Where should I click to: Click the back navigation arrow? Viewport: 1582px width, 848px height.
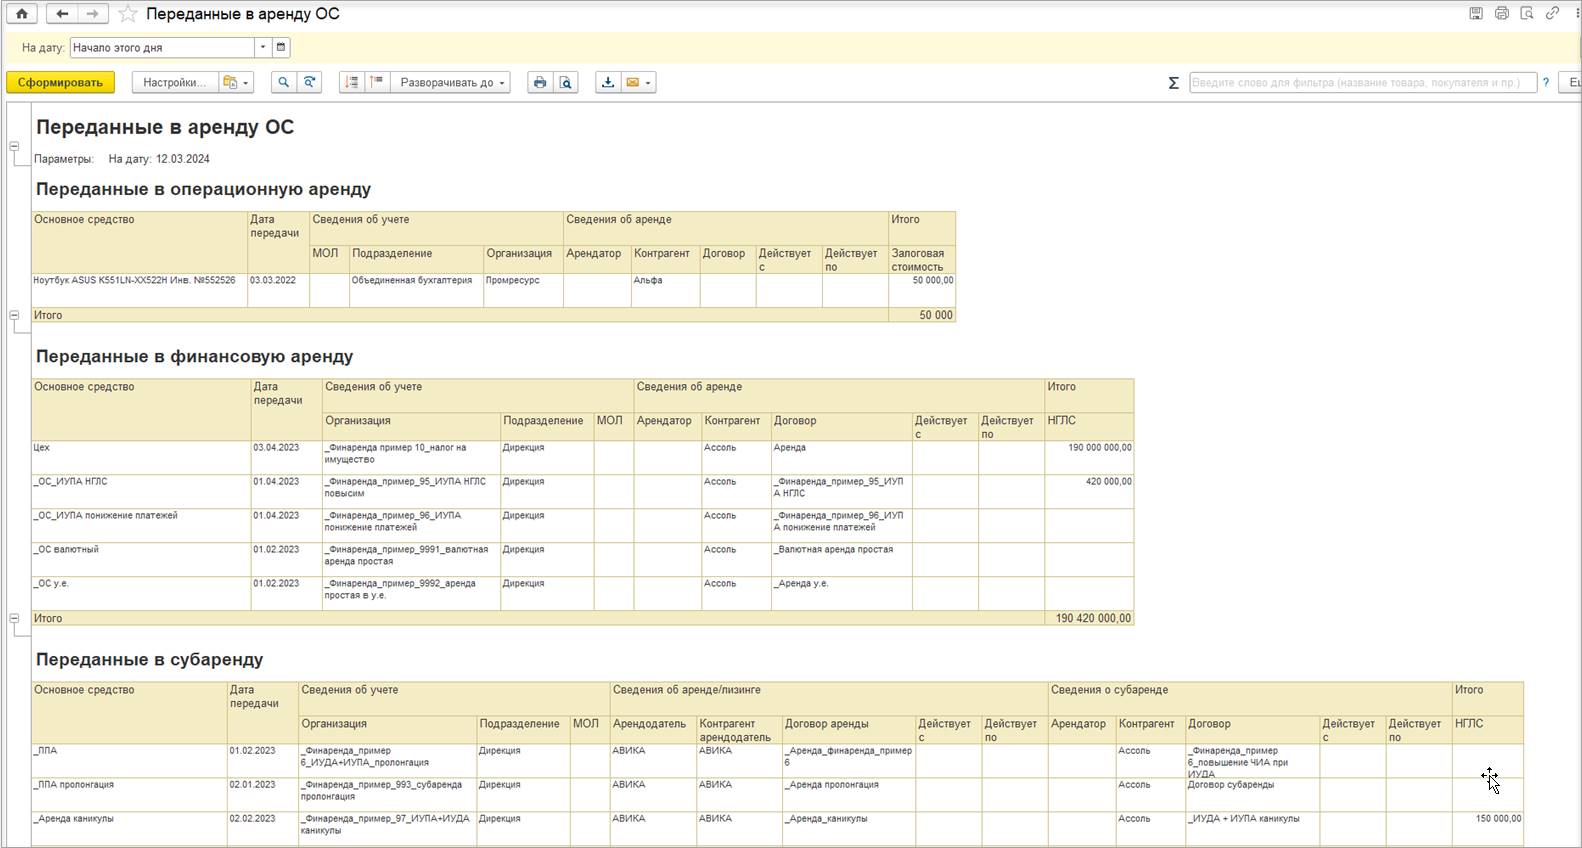[x=62, y=14]
